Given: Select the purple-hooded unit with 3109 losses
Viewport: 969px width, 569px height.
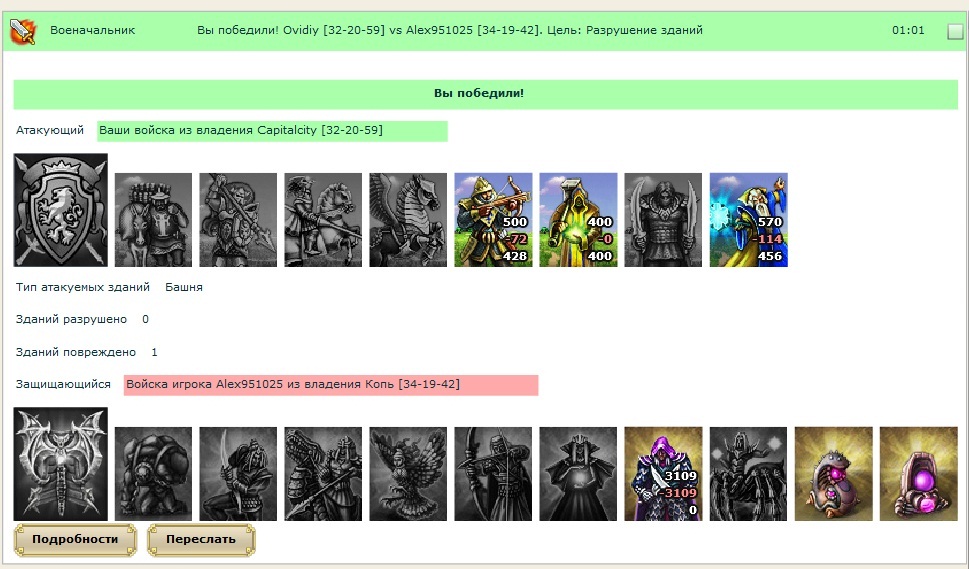Looking at the screenshot, I should coord(663,474).
